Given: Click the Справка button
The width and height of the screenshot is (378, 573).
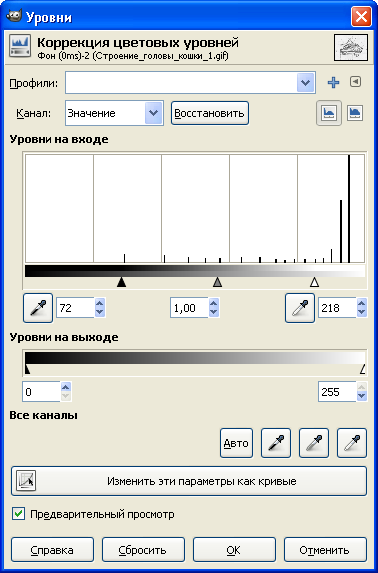Looking at the screenshot, I should [x=52, y=550].
